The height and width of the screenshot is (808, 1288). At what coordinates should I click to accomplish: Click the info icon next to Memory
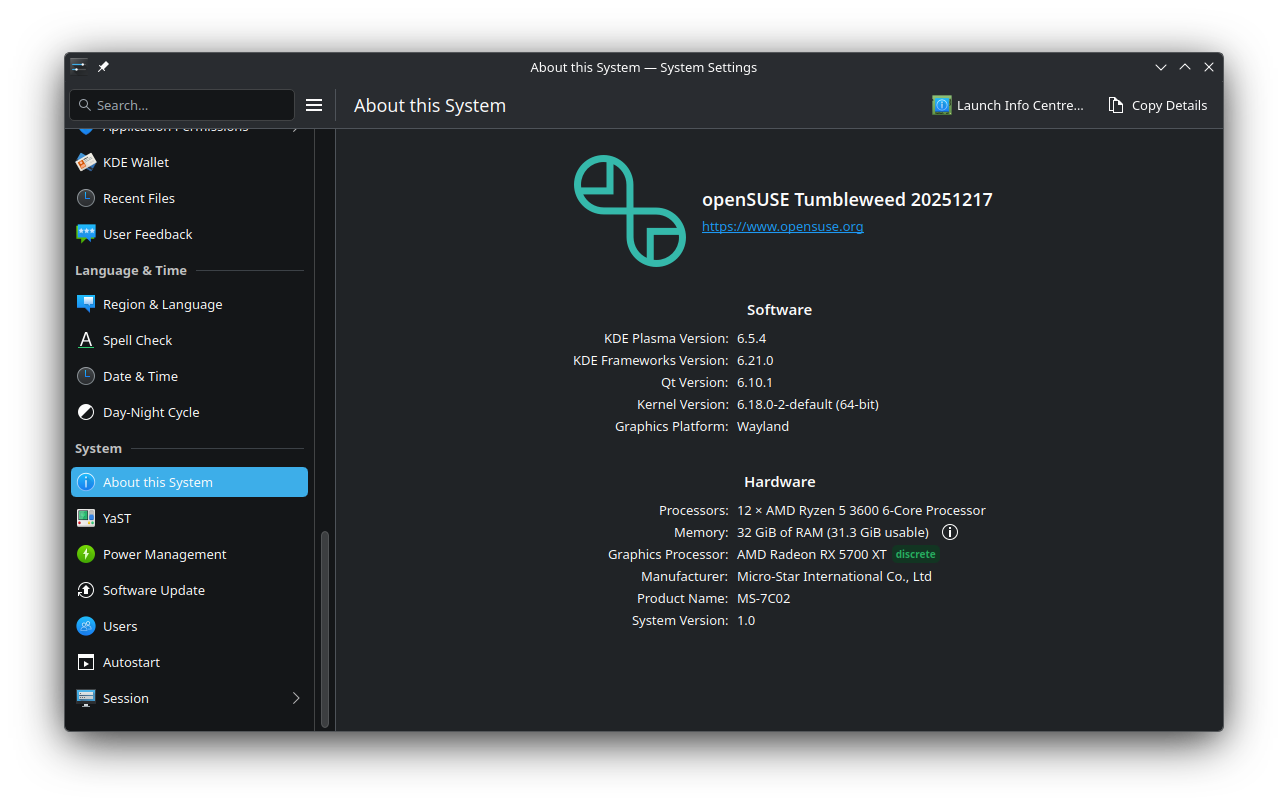tap(950, 532)
